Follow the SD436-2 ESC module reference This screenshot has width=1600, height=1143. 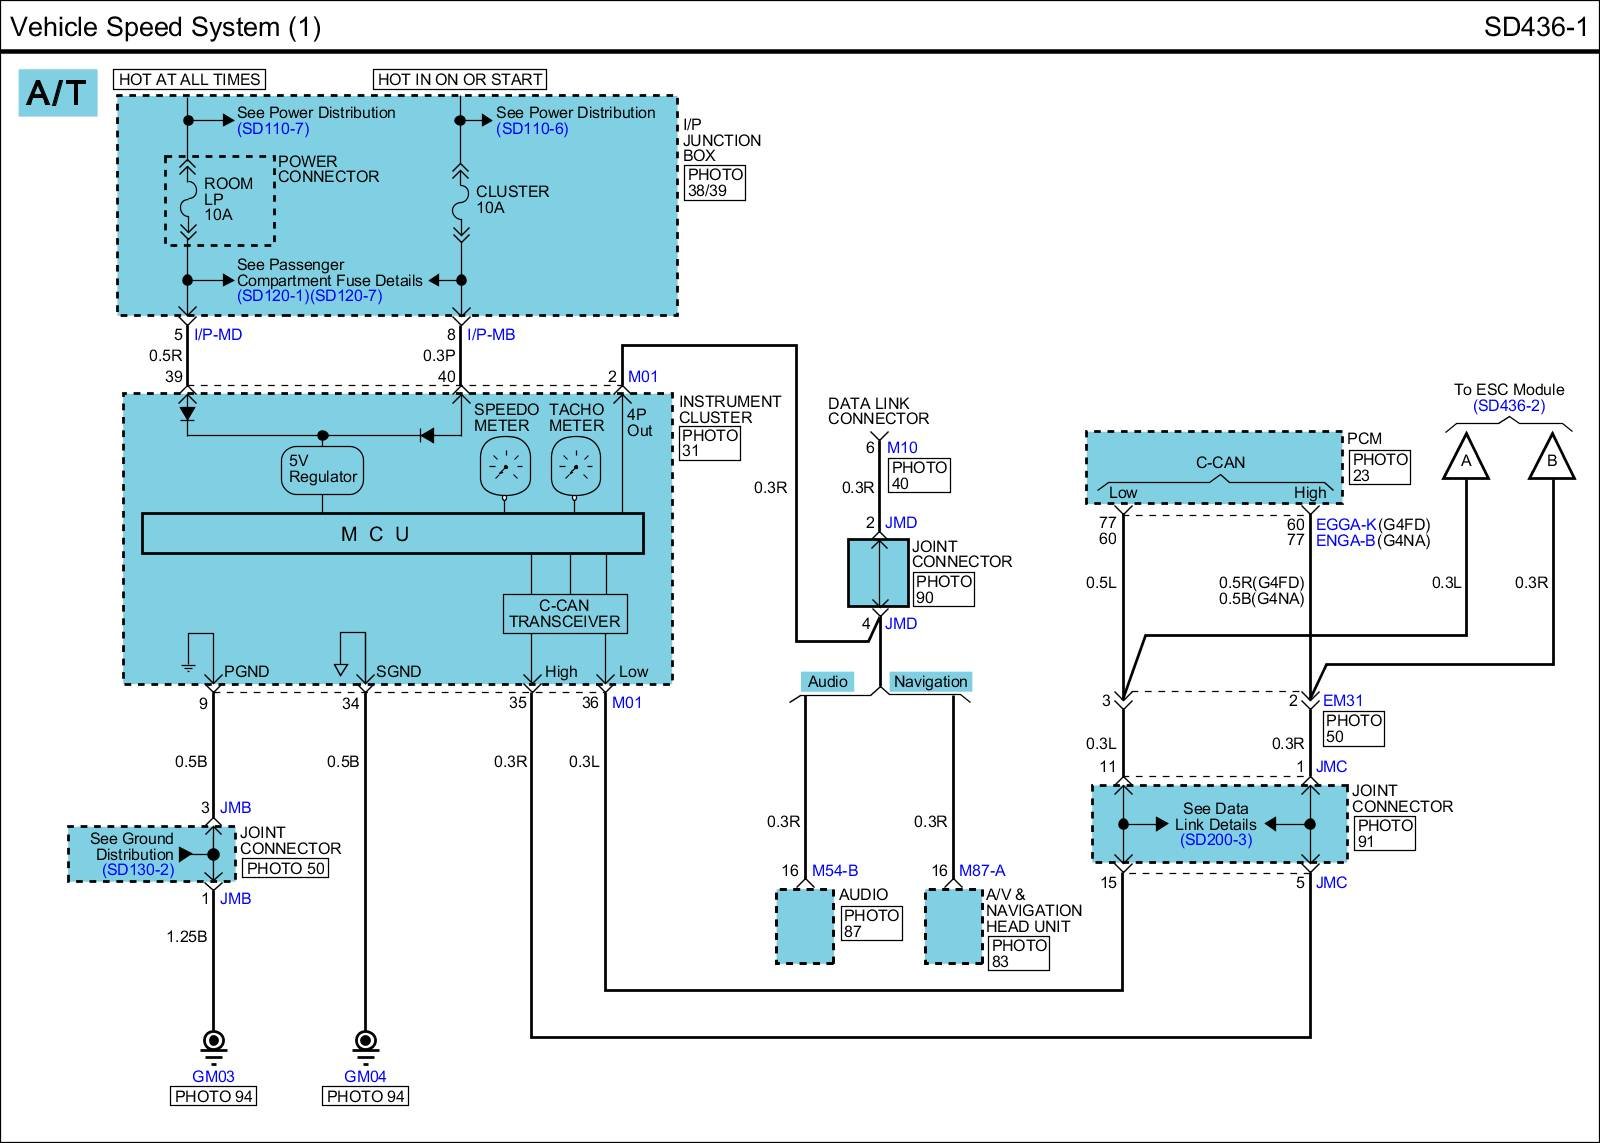coord(1508,406)
